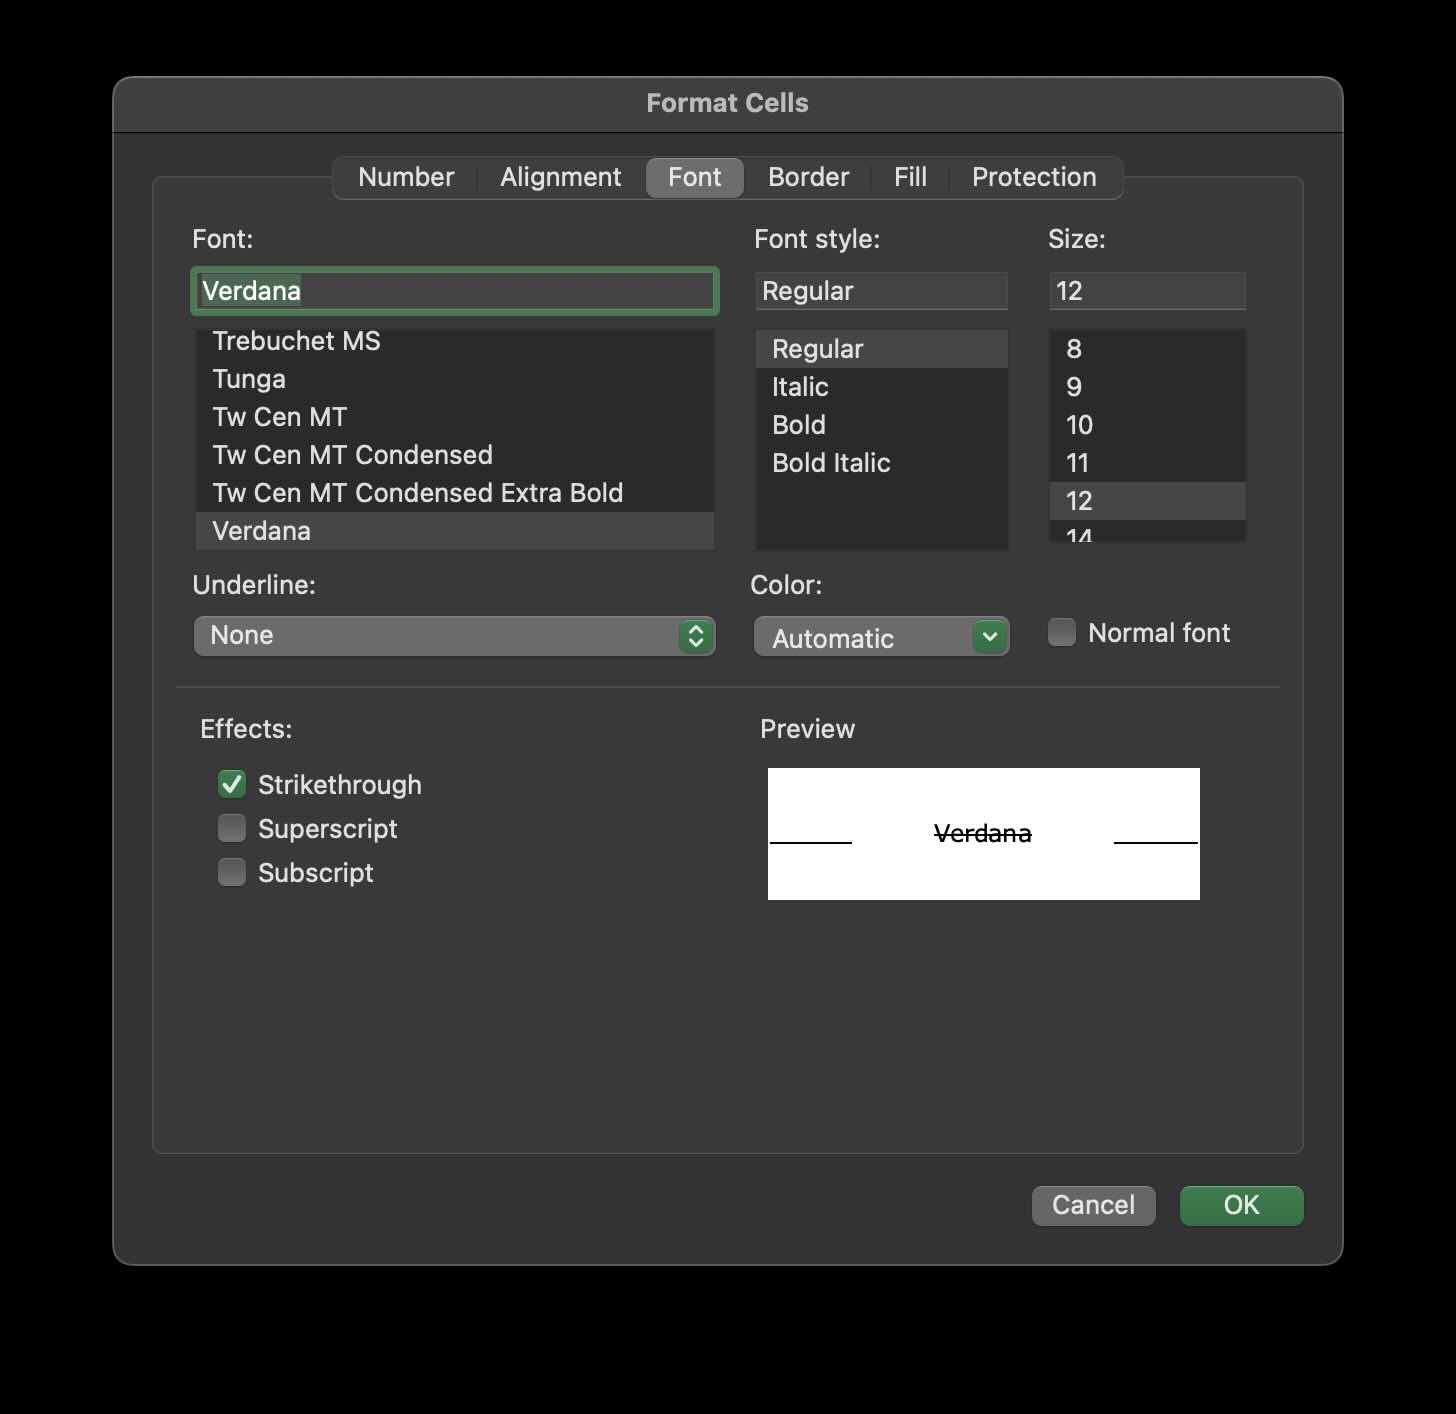Screen dimensions: 1456x1414
Task: Enable the Superscript effect
Action: pos(231,828)
